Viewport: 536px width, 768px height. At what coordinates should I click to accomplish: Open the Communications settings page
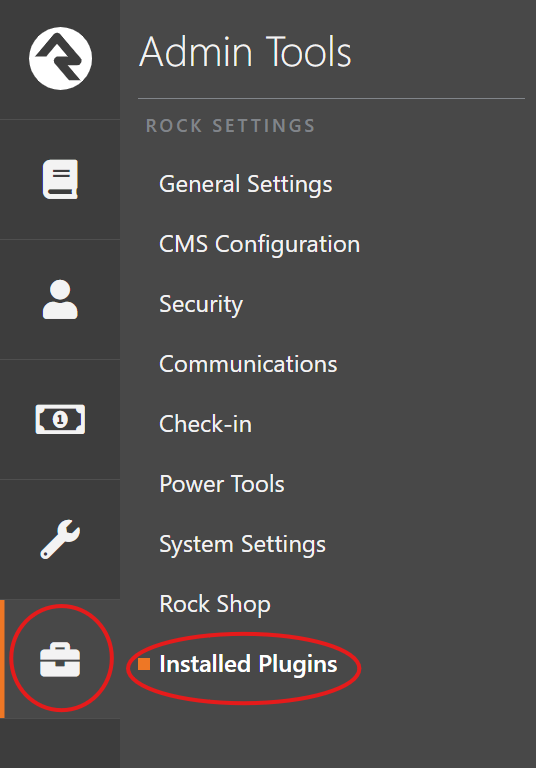(248, 364)
